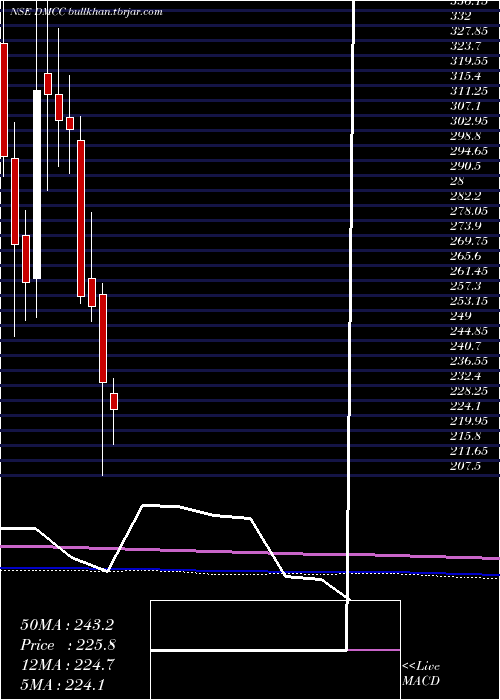Viewport: 500px width, 700px height.
Task: Click the 269.75 price axis label
Action: (468, 241)
